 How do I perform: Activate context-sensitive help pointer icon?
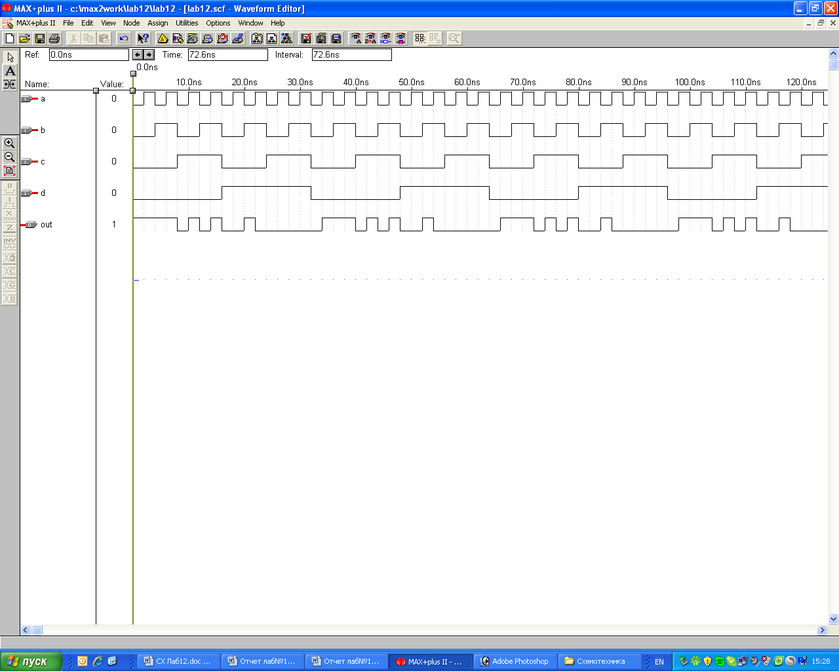142,39
